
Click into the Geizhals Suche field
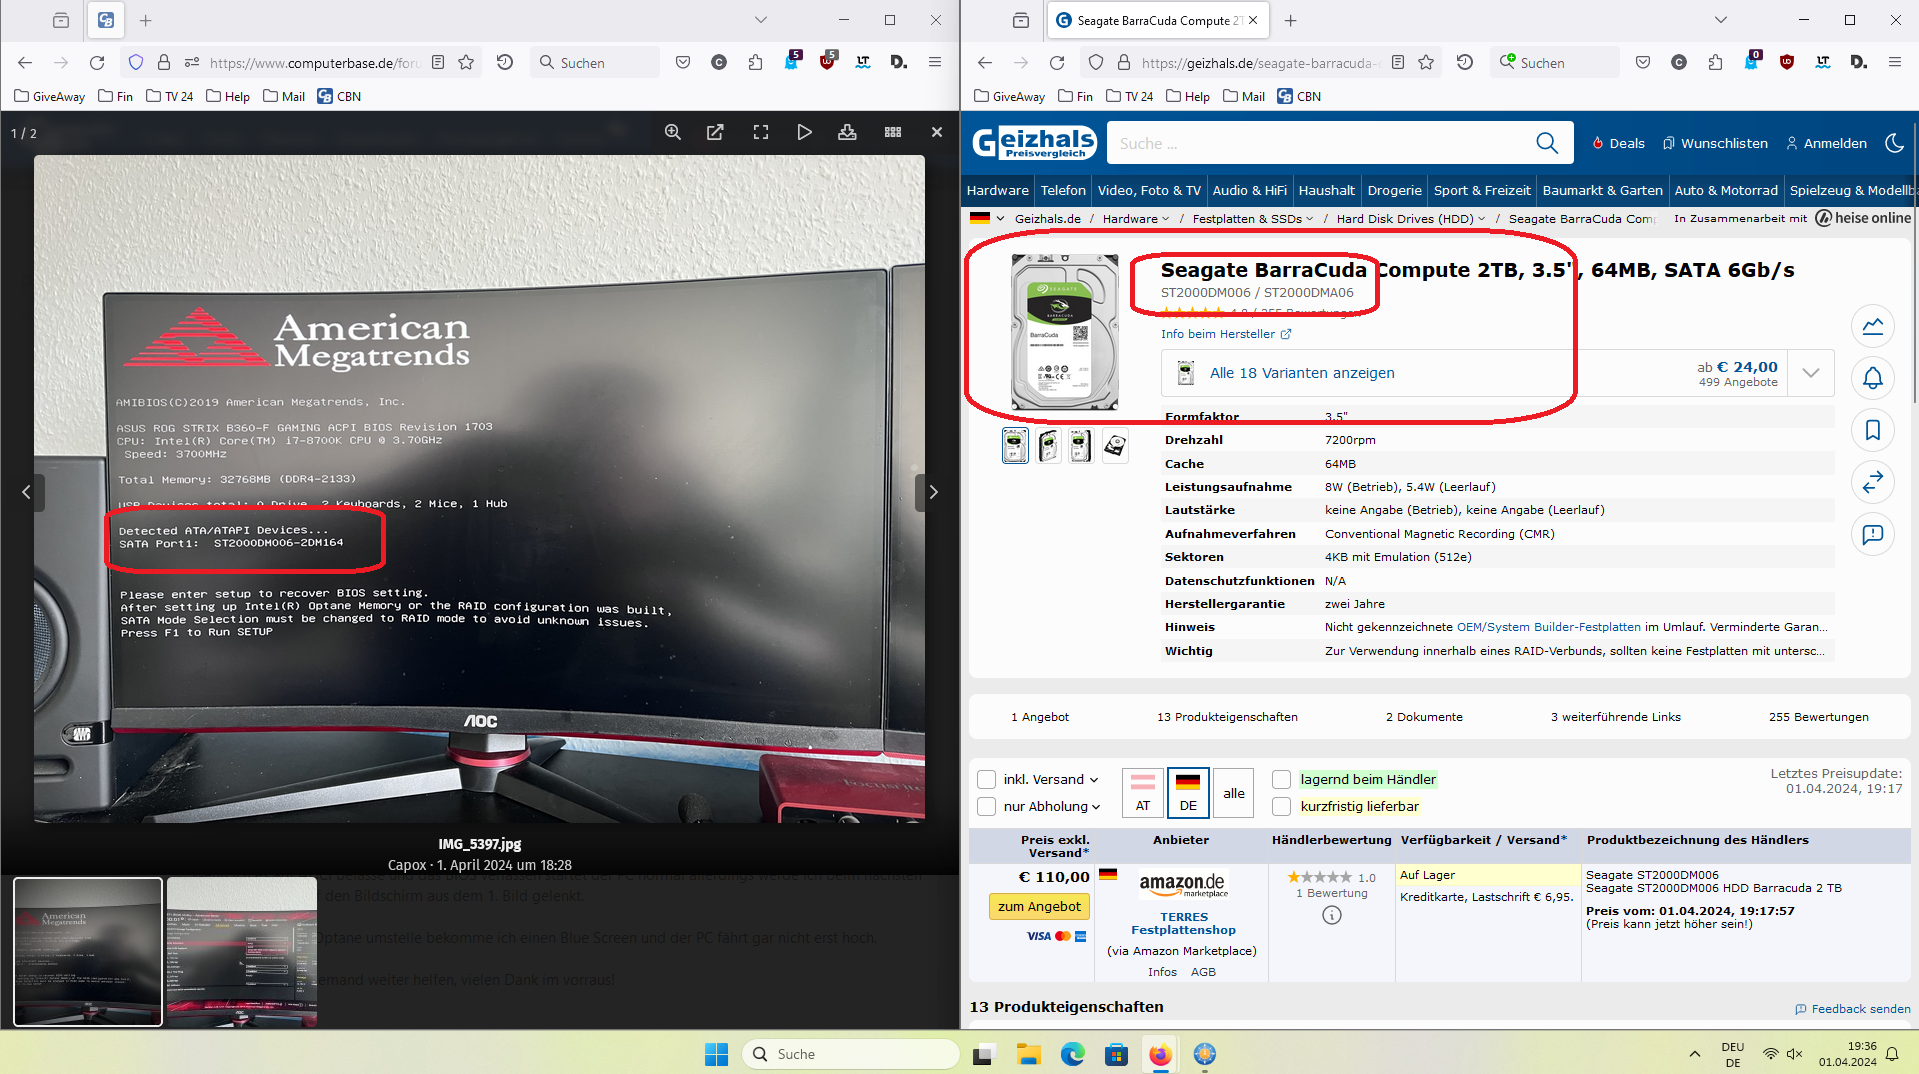pyautogui.click(x=1320, y=143)
